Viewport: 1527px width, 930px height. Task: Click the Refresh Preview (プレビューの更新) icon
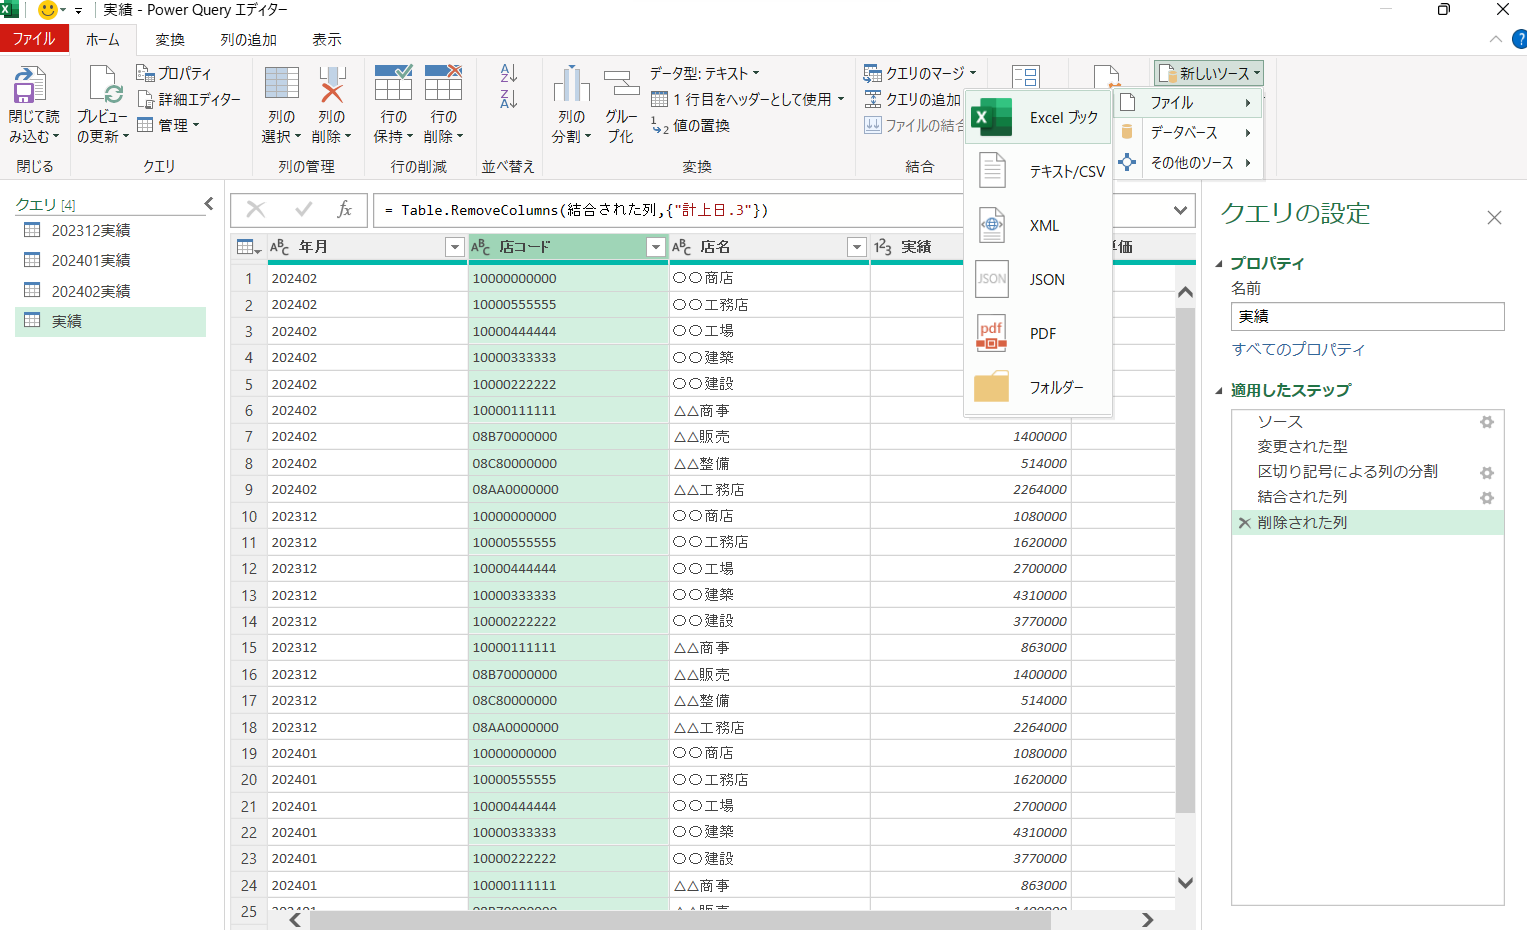pyautogui.click(x=104, y=86)
